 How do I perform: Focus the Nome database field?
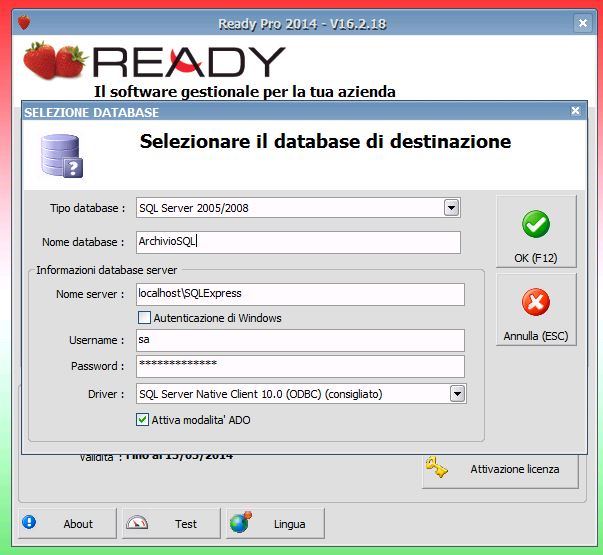click(298, 242)
